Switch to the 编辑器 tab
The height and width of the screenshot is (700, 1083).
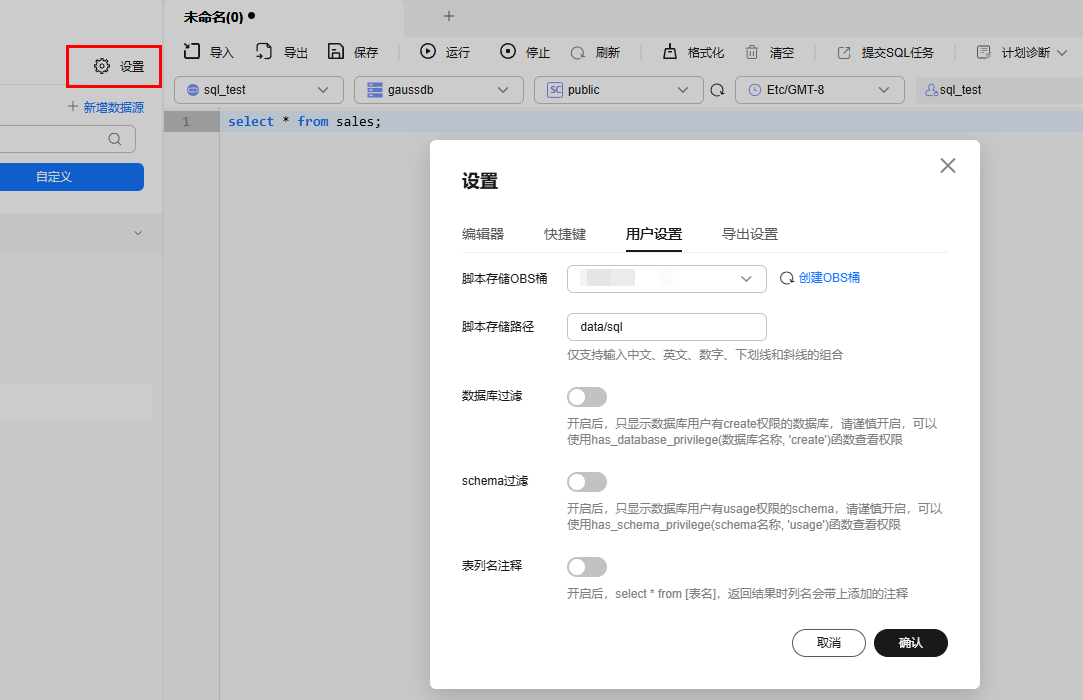pyautogui.click(x=483, y=234)
